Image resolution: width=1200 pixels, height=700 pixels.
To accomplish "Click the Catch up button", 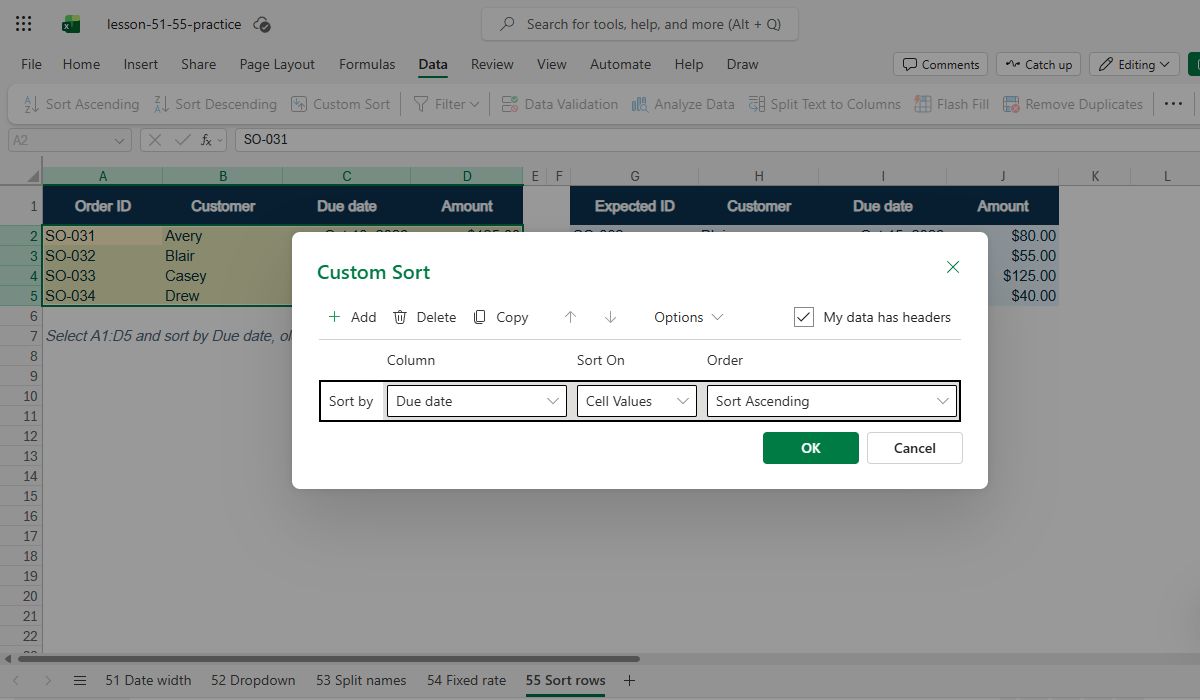I will 1038,64.
